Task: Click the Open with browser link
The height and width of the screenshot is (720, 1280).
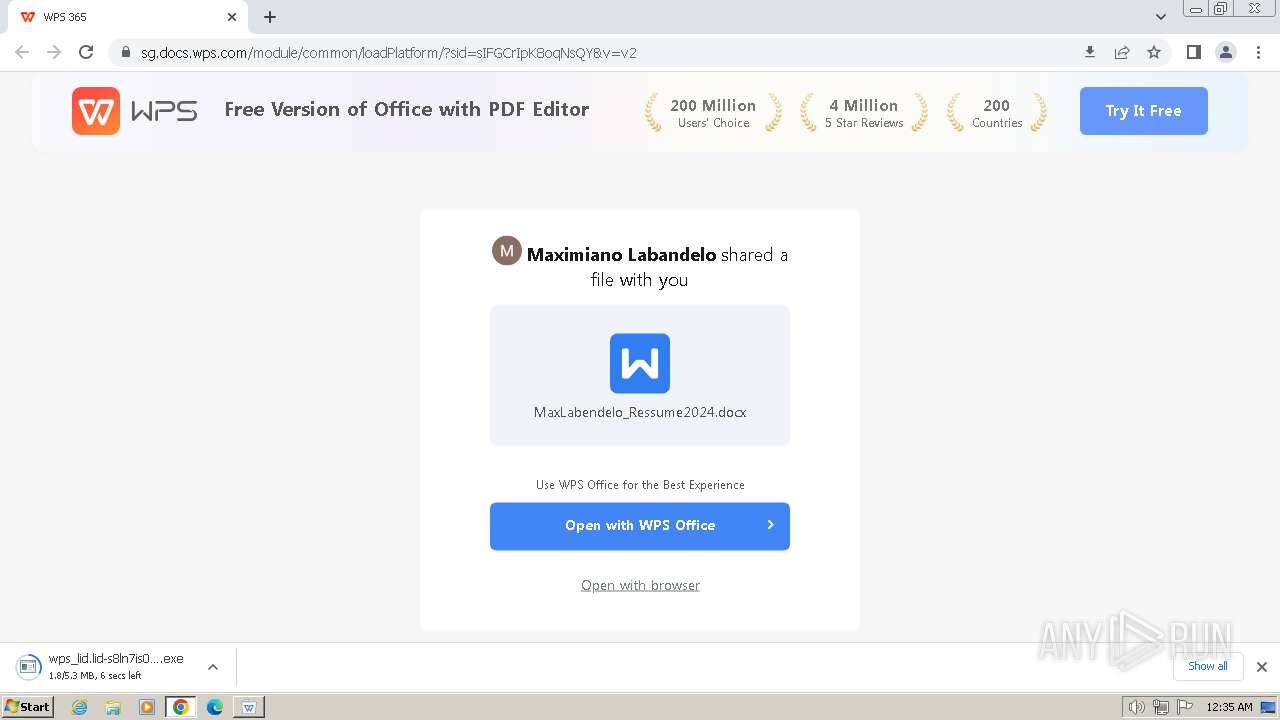Action: click(640, 585)
